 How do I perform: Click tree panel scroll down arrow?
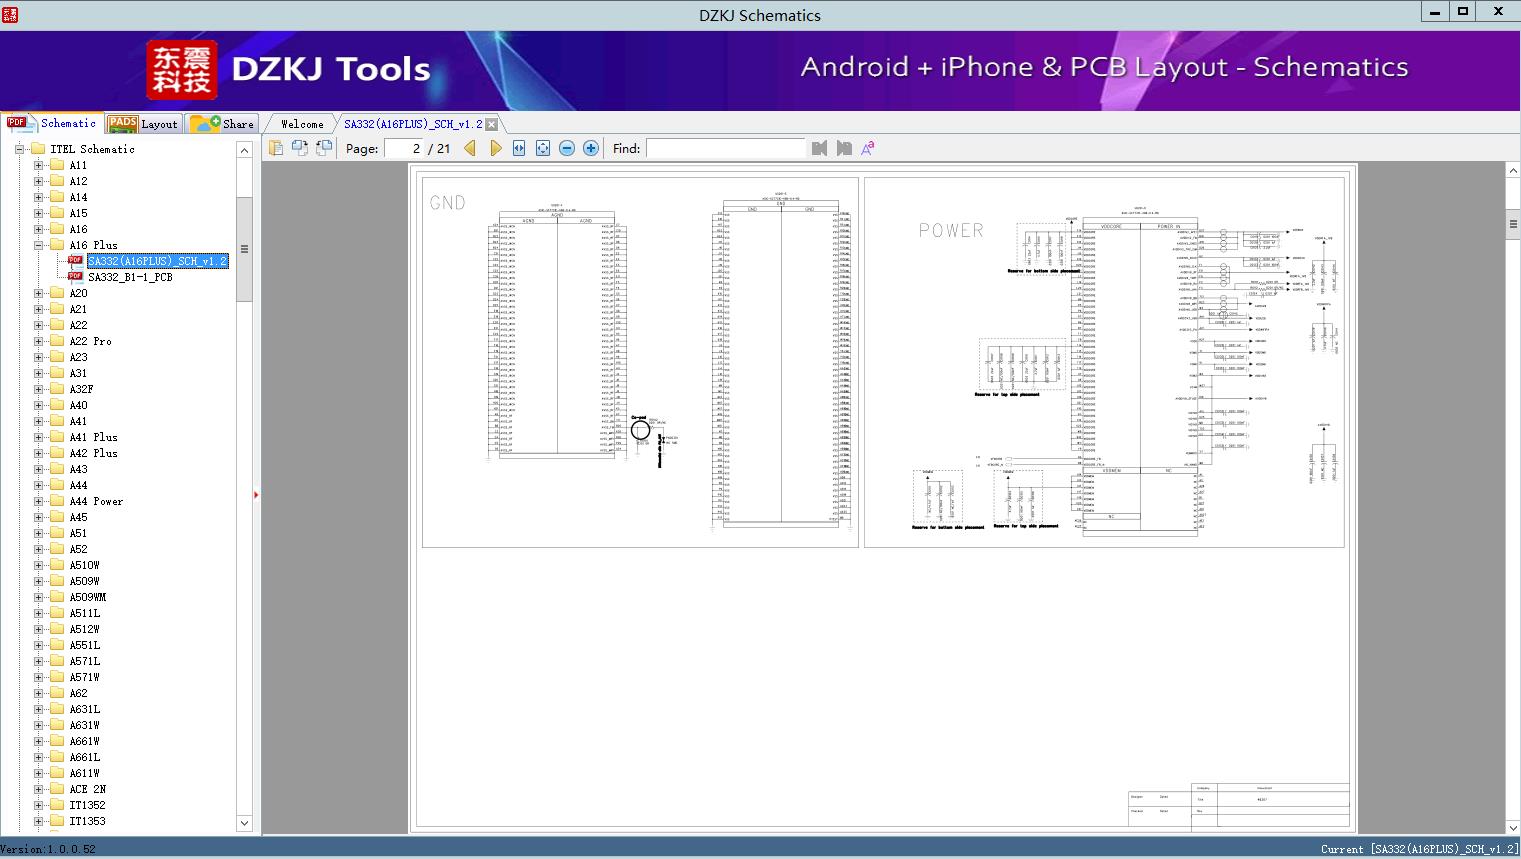pos(244,823)
